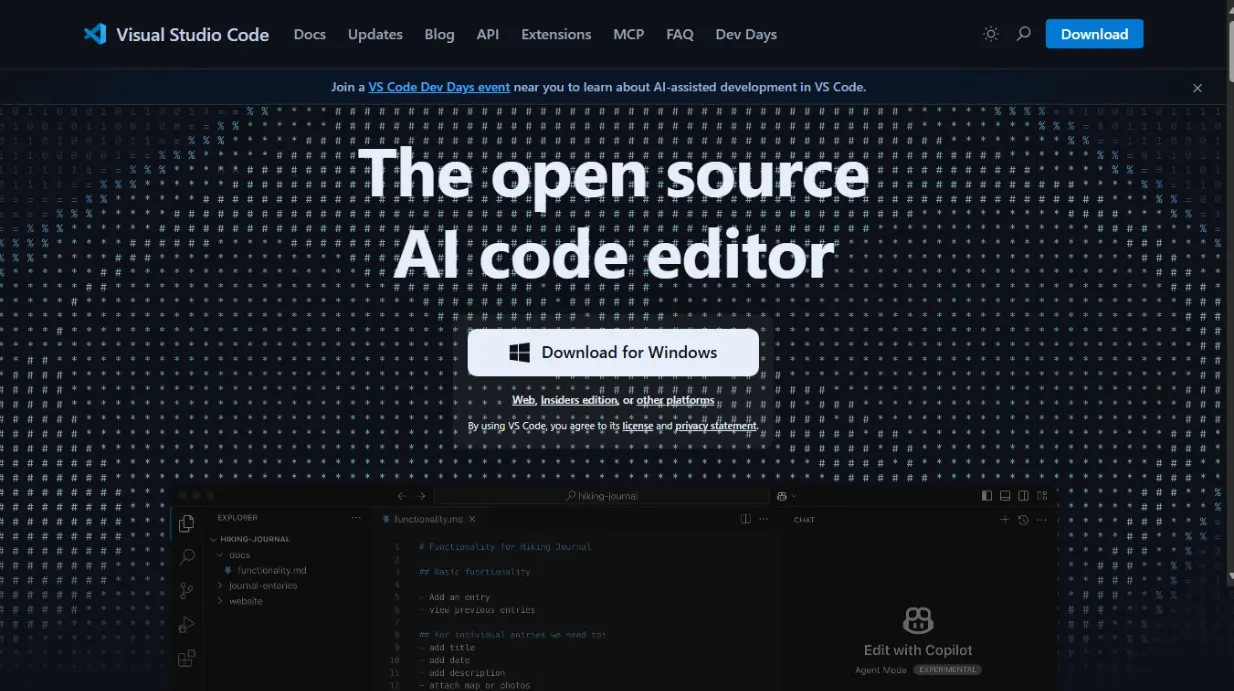Start a new chat with the plus icon
Image resolution: width=1234 pixels, height=691 pixels.
click(x=1005, y=519)
